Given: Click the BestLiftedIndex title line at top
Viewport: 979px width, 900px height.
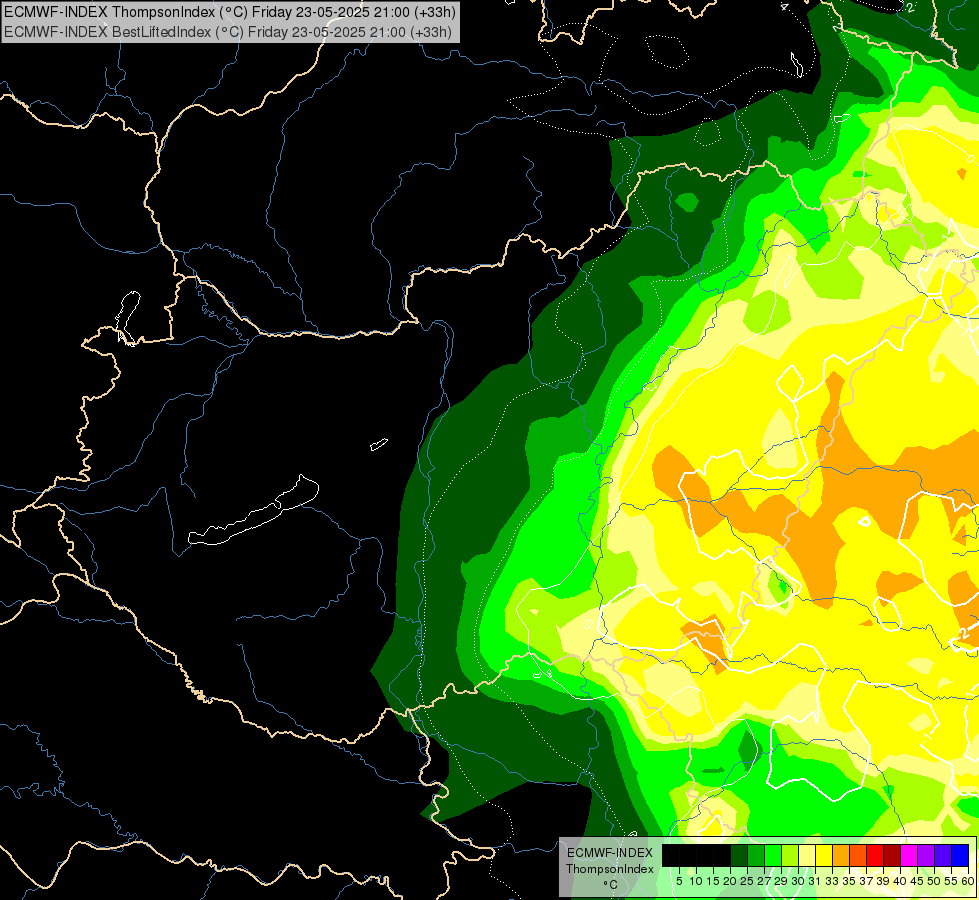Looking at the screenshot, I should click(228, 31).
